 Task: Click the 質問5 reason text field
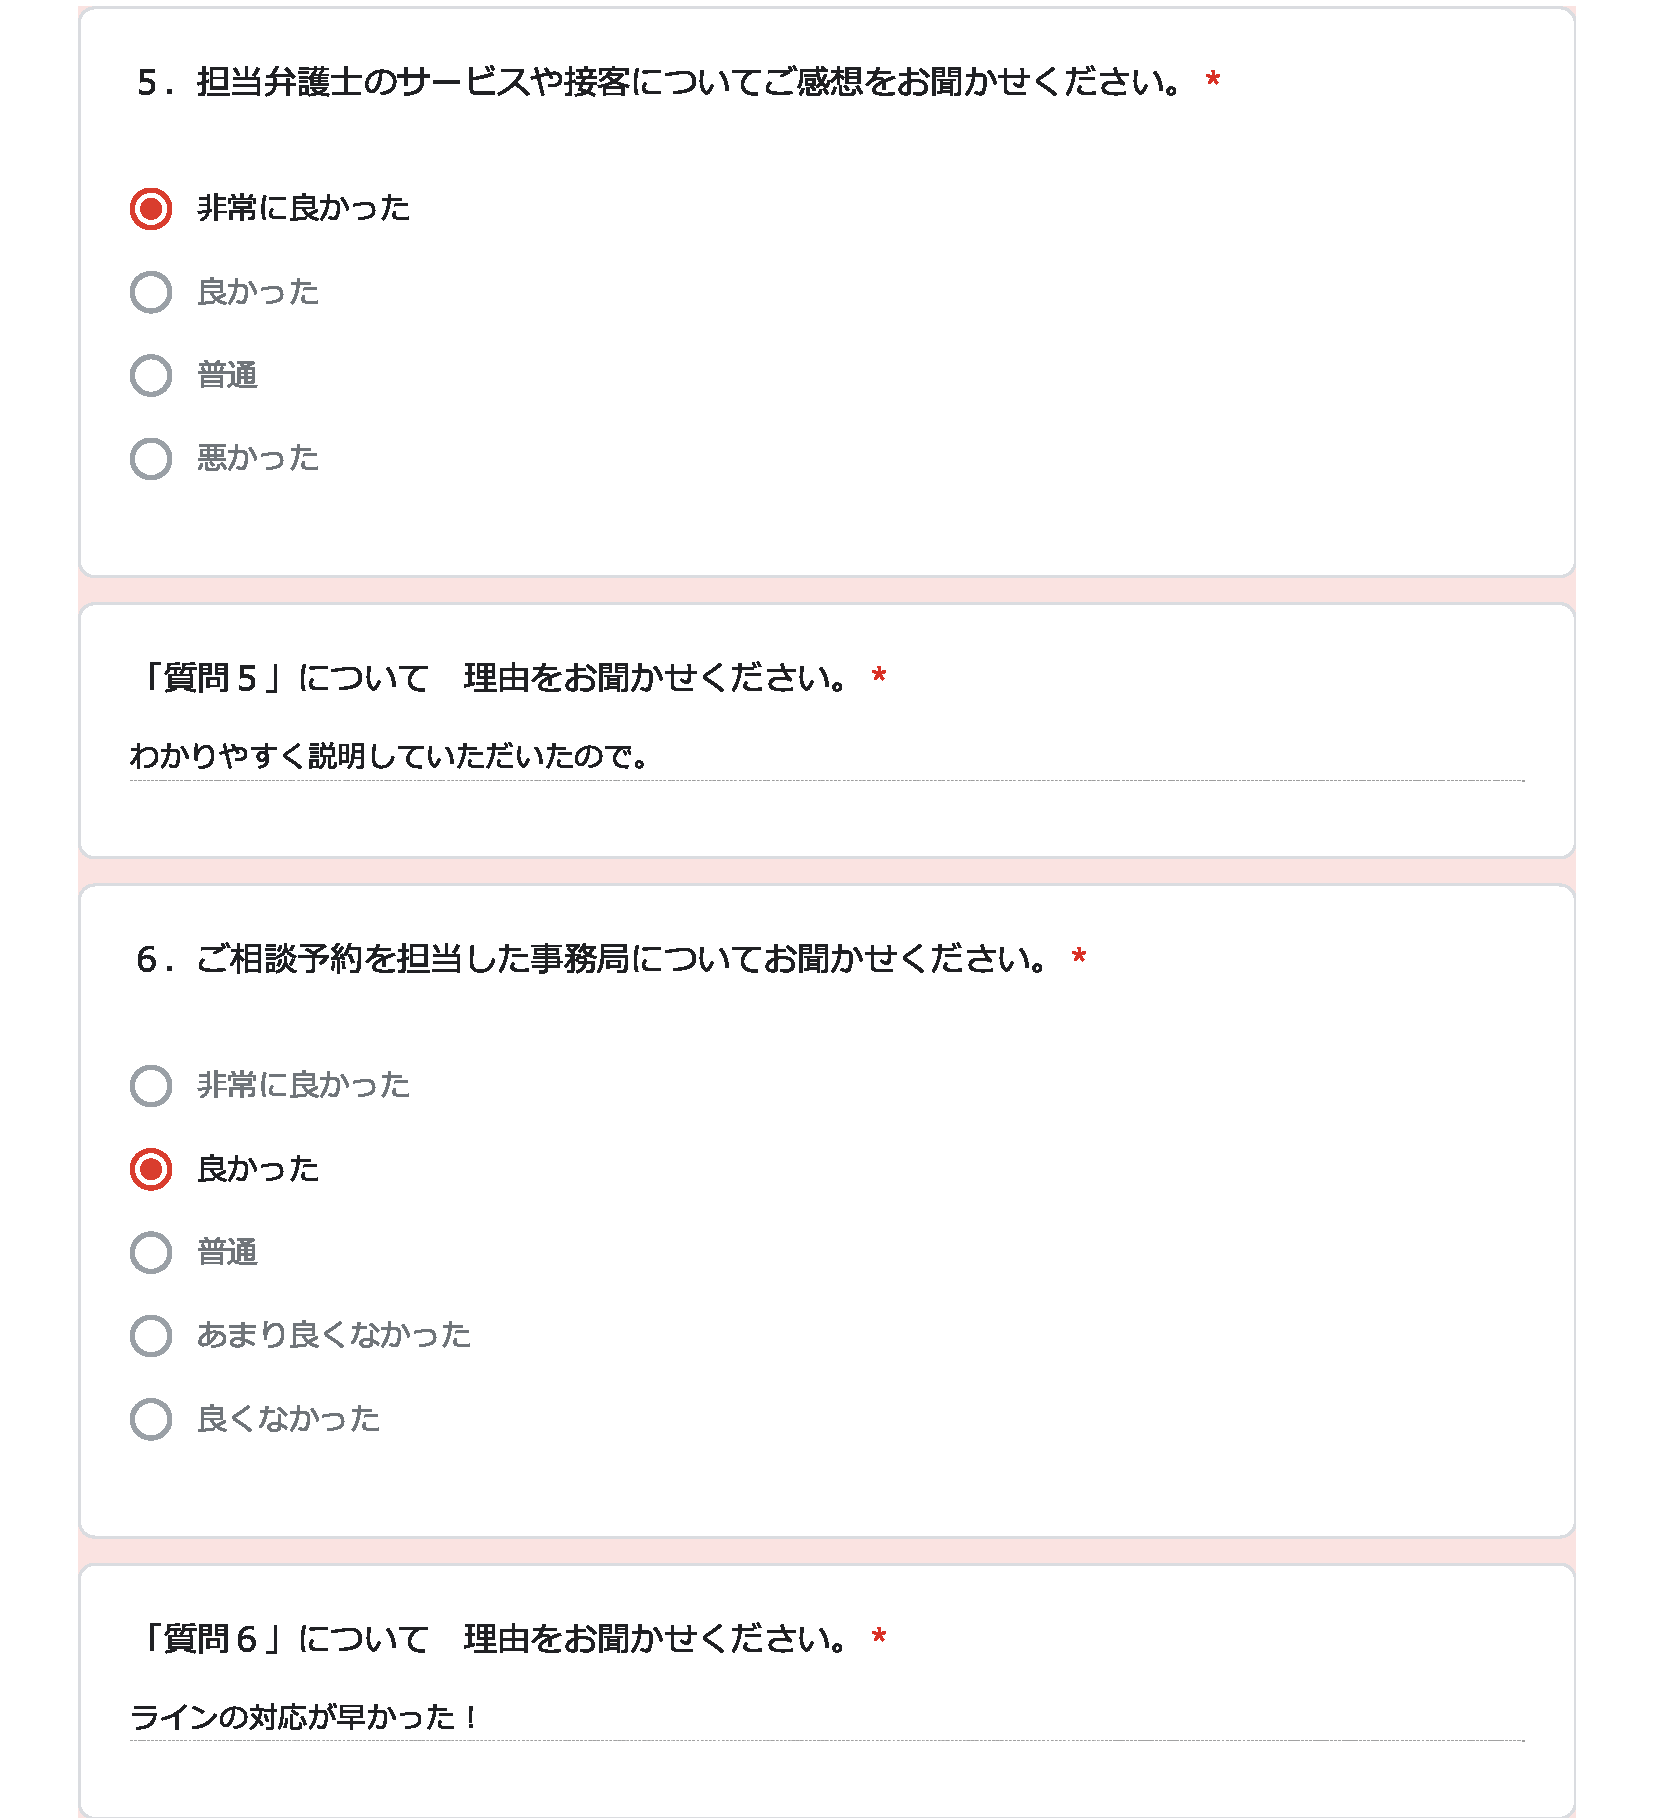pyautogui.click(x=827, y=757)
